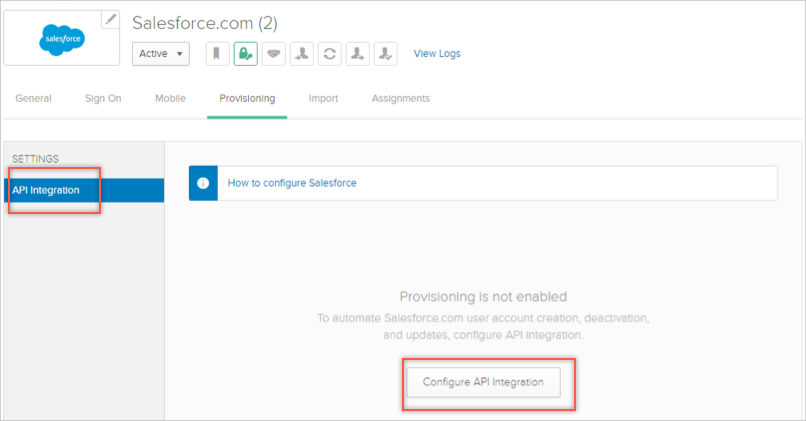Click the user import icon with down arrow
The height and width of the screenshot is (421, 806).
tap(301, 54)
